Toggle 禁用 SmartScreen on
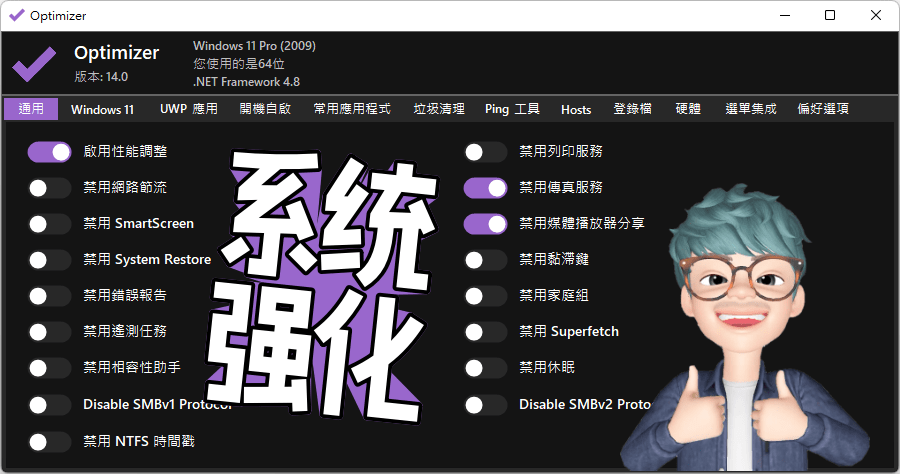The width and height of the screenshot is (900, 474). (49, 223)
